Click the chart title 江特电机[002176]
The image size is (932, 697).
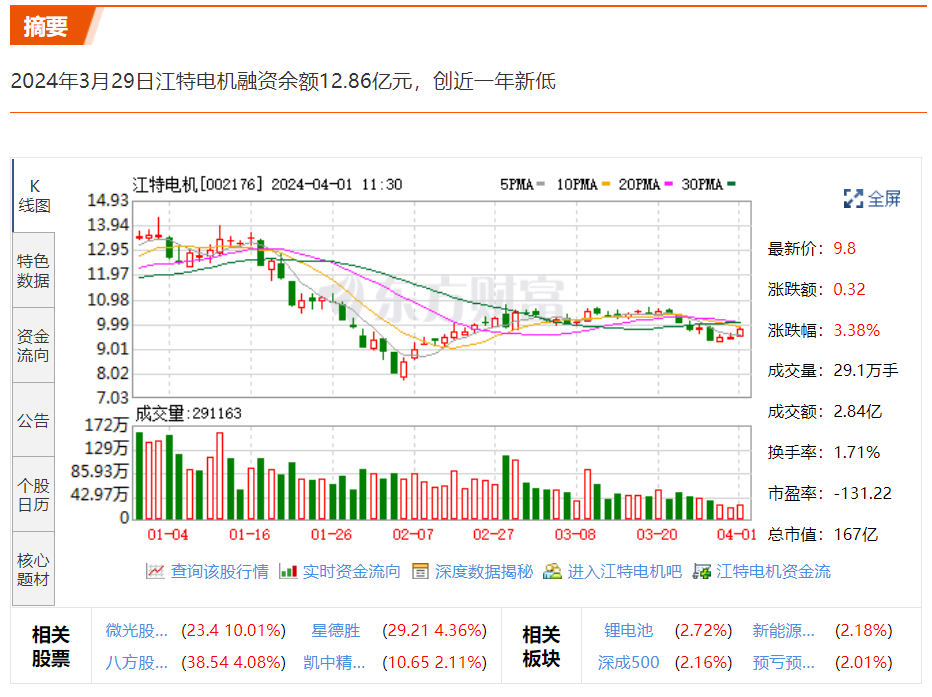pos(197,185)
